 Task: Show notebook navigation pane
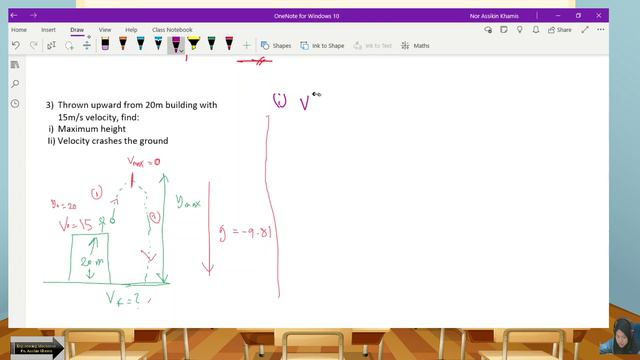15,65
